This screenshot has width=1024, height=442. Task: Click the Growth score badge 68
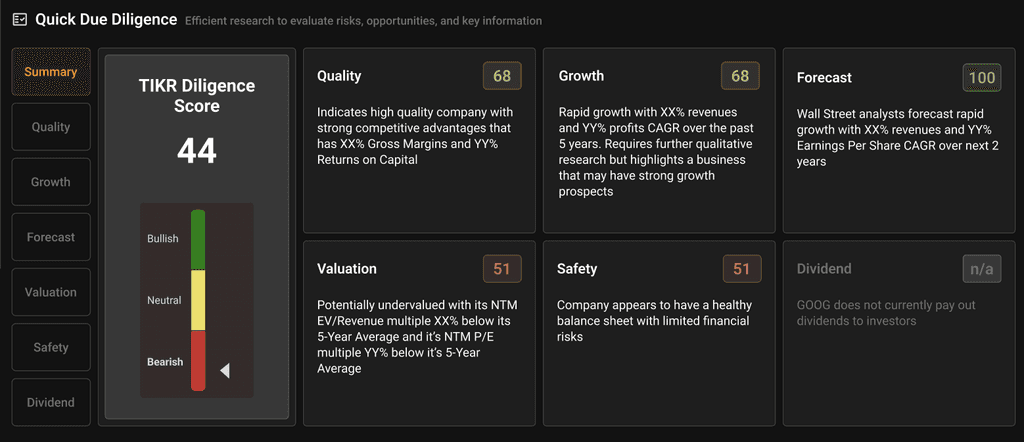pos(740,76)
